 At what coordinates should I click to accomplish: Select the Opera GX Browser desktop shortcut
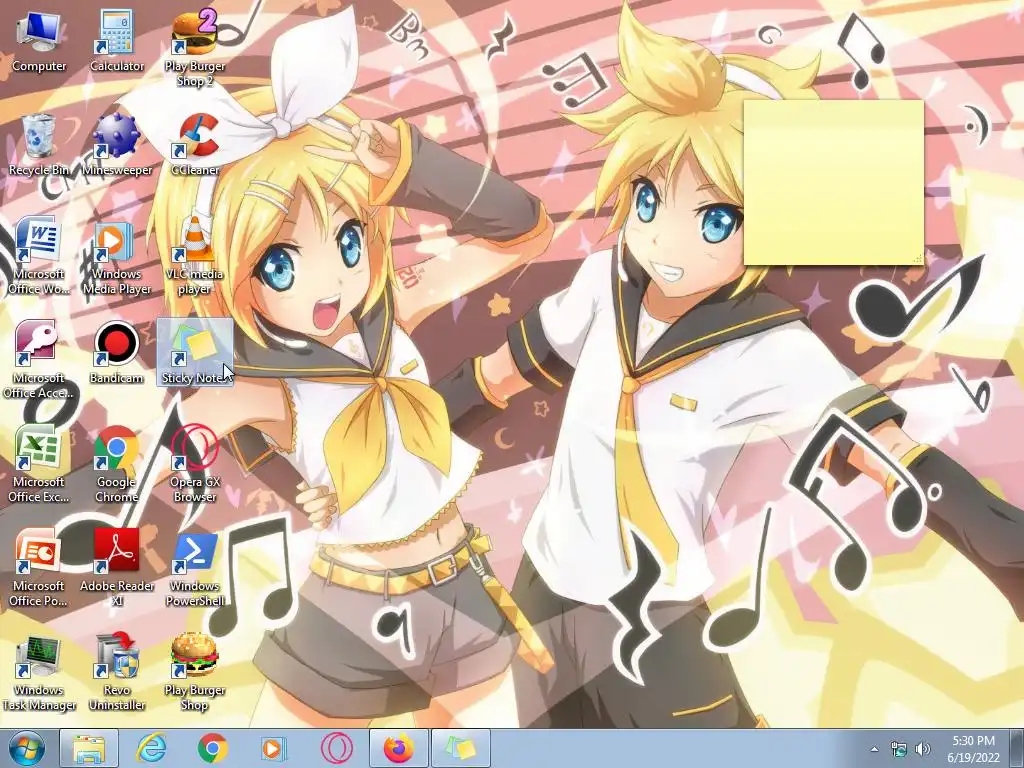(x=195, y=464)
